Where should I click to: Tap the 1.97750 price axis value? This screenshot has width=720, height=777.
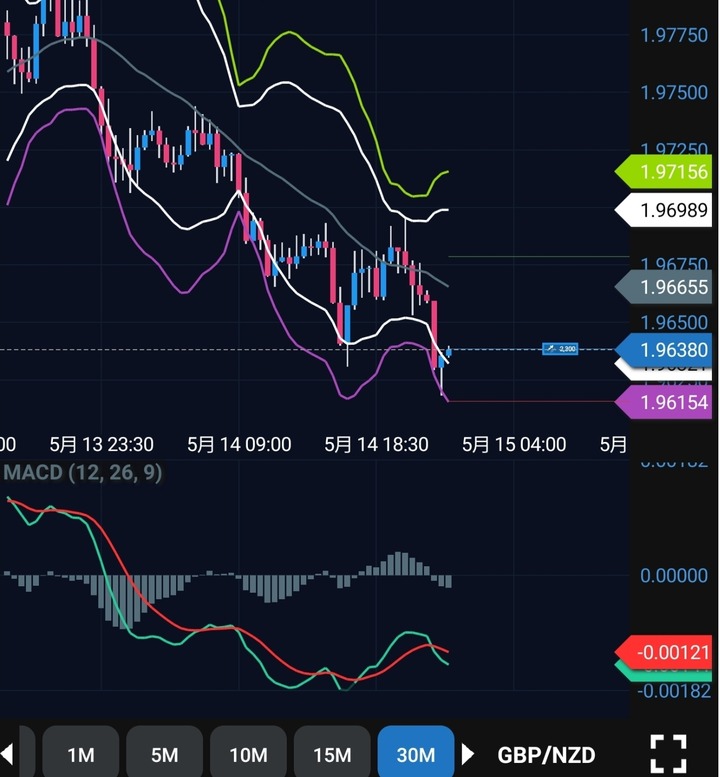coord(674,35)
